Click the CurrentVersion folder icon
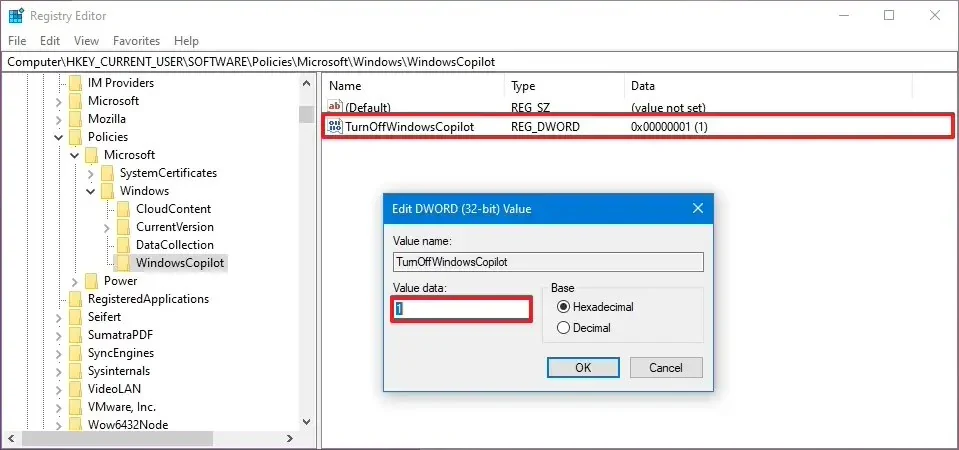The image size is (959, 450). 124,227
